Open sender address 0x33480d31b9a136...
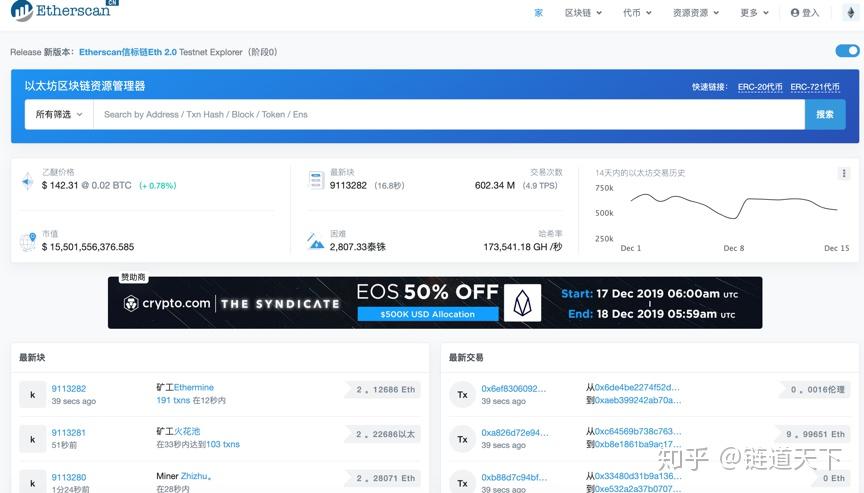This screenshot has height=493, width=864. click(x=638, y=476)
